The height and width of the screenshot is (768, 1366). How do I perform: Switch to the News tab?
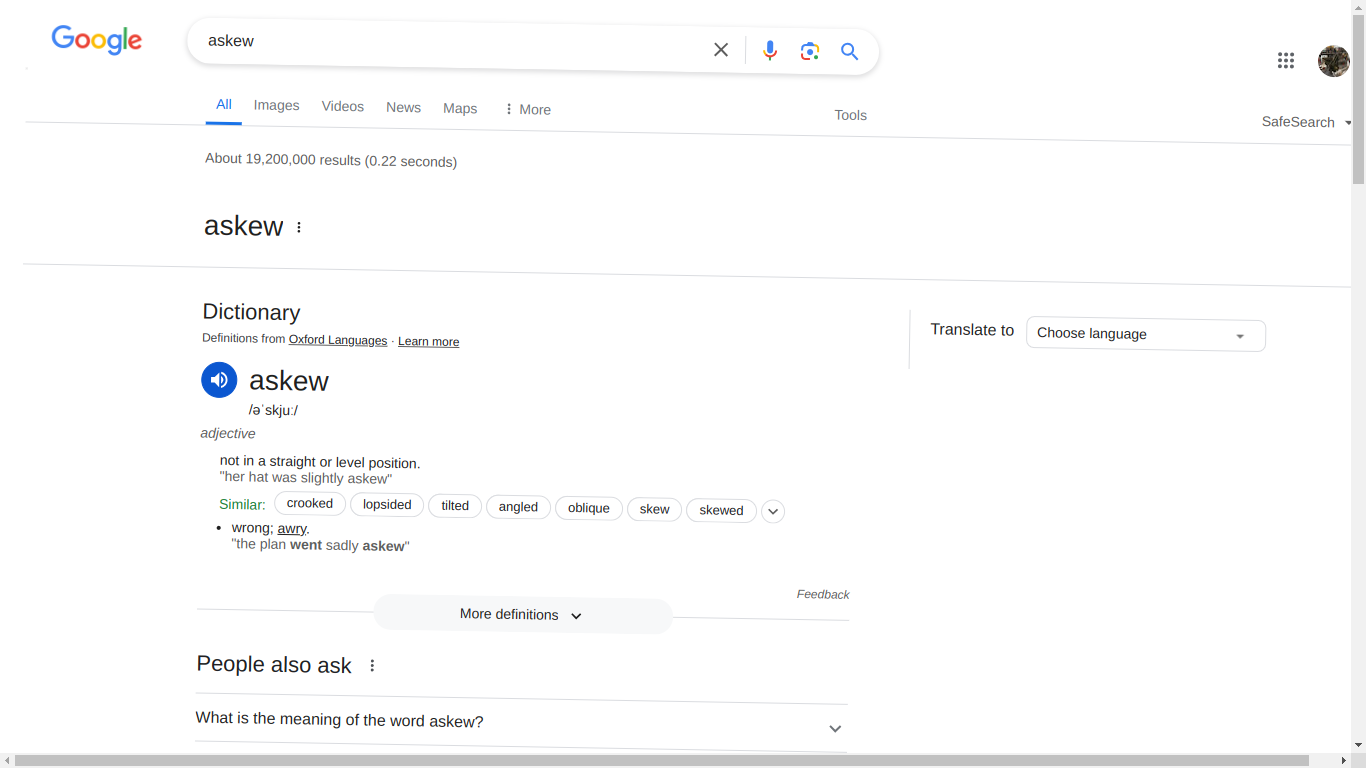(x=403, y=107)
